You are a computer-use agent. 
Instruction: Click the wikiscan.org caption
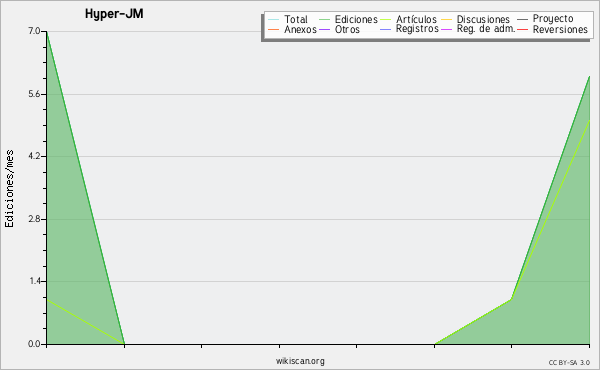click(300, 361)
